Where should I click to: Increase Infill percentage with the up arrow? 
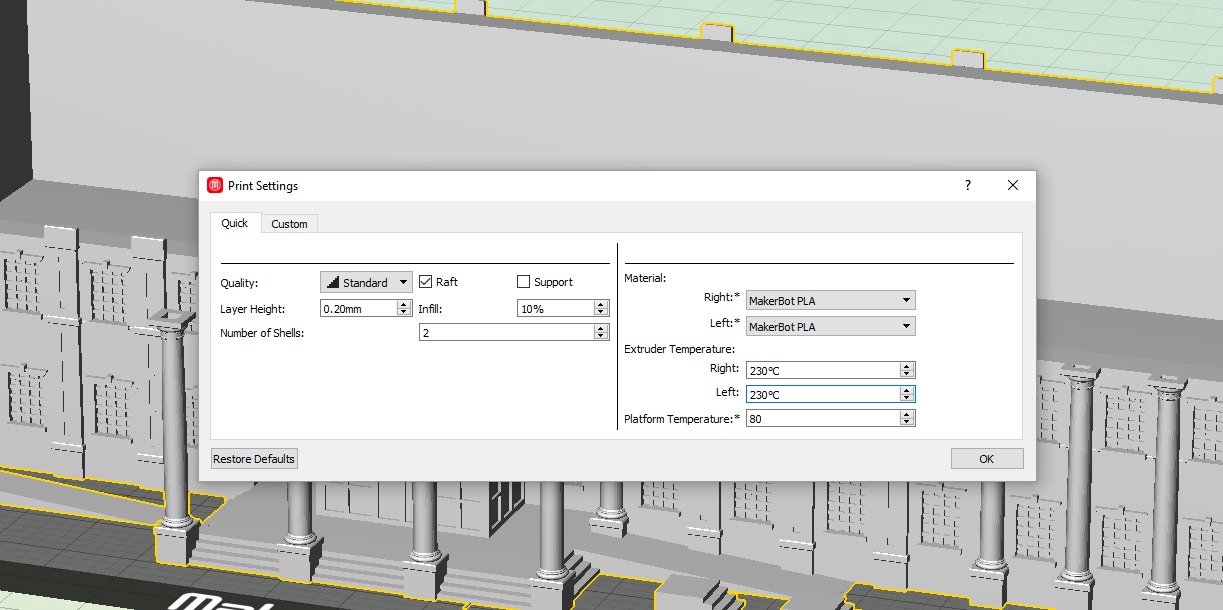click(x=602, y=304)
